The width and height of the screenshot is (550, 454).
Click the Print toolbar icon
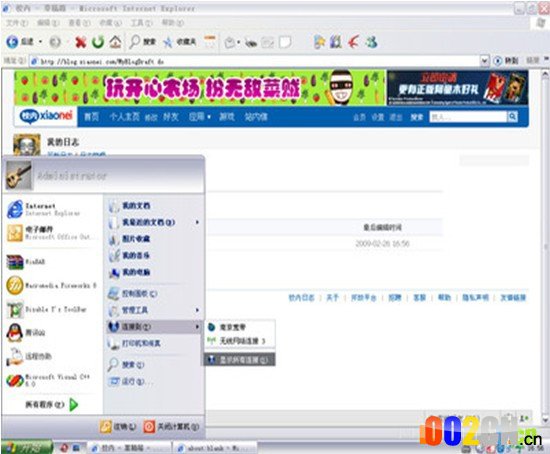pyautogui.click(x=251, y=43)
